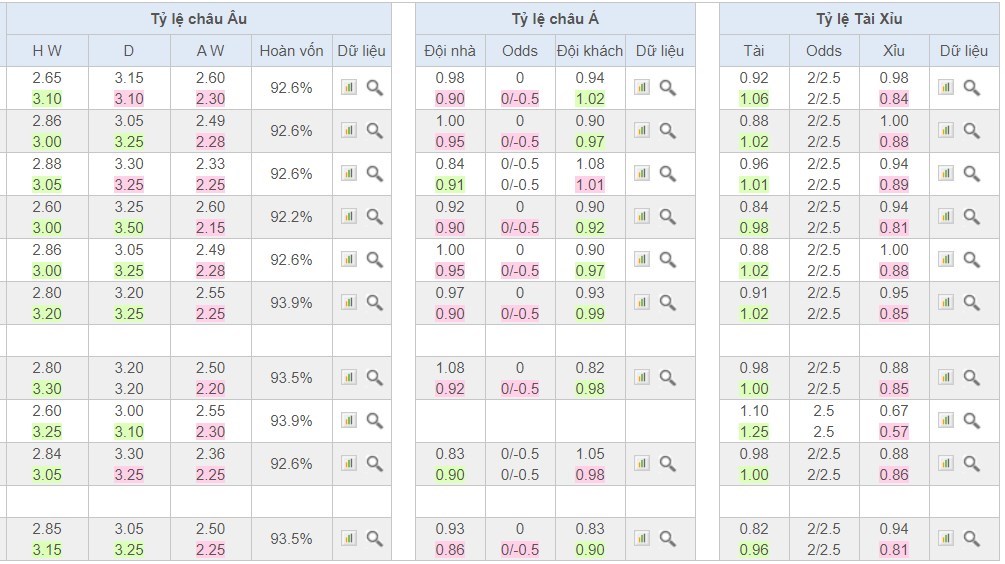Click magnifier in over/under row with Tài 1.10
The image size is (1005, 564).
coord(971,420)
